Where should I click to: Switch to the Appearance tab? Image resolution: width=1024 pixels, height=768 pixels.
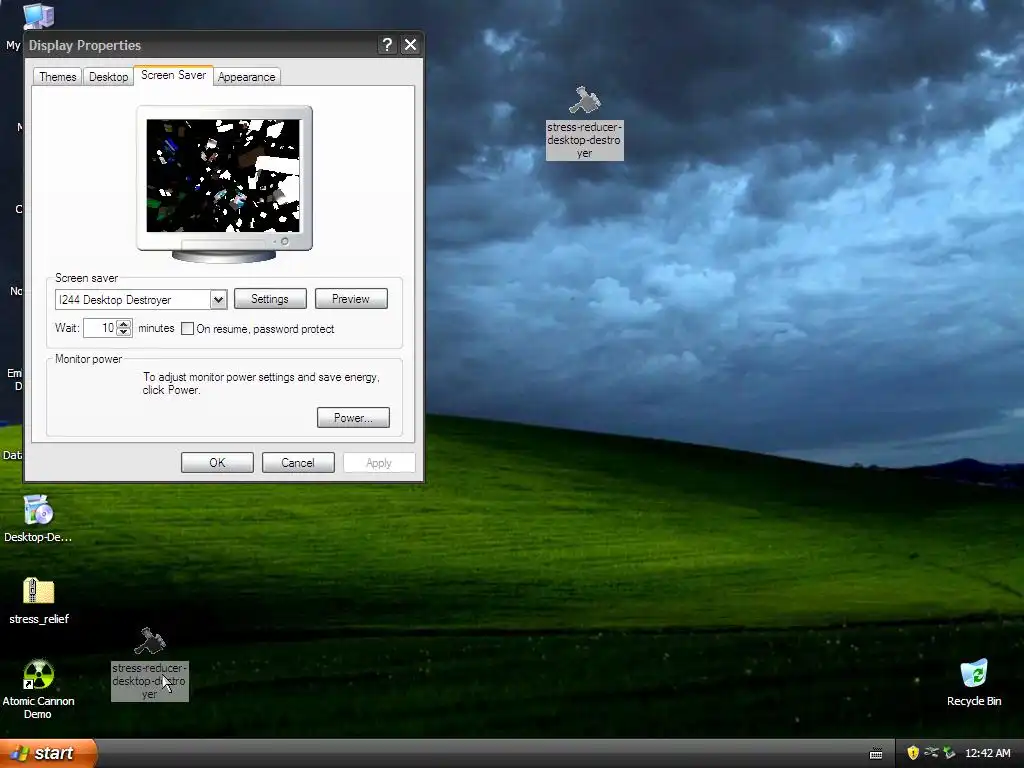(246, 76)
